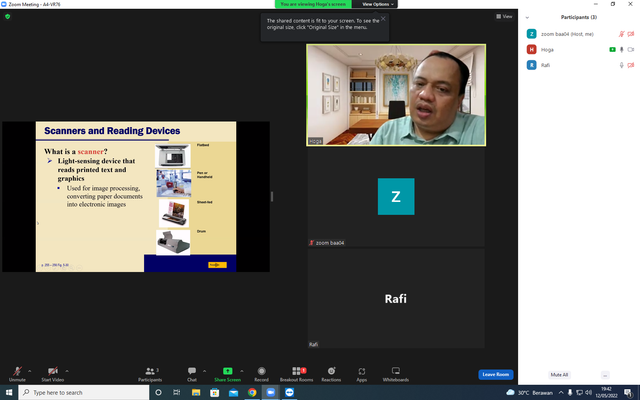Open Zoom Apps
This screenshot has height=400, width=640.
coord(362,374)
